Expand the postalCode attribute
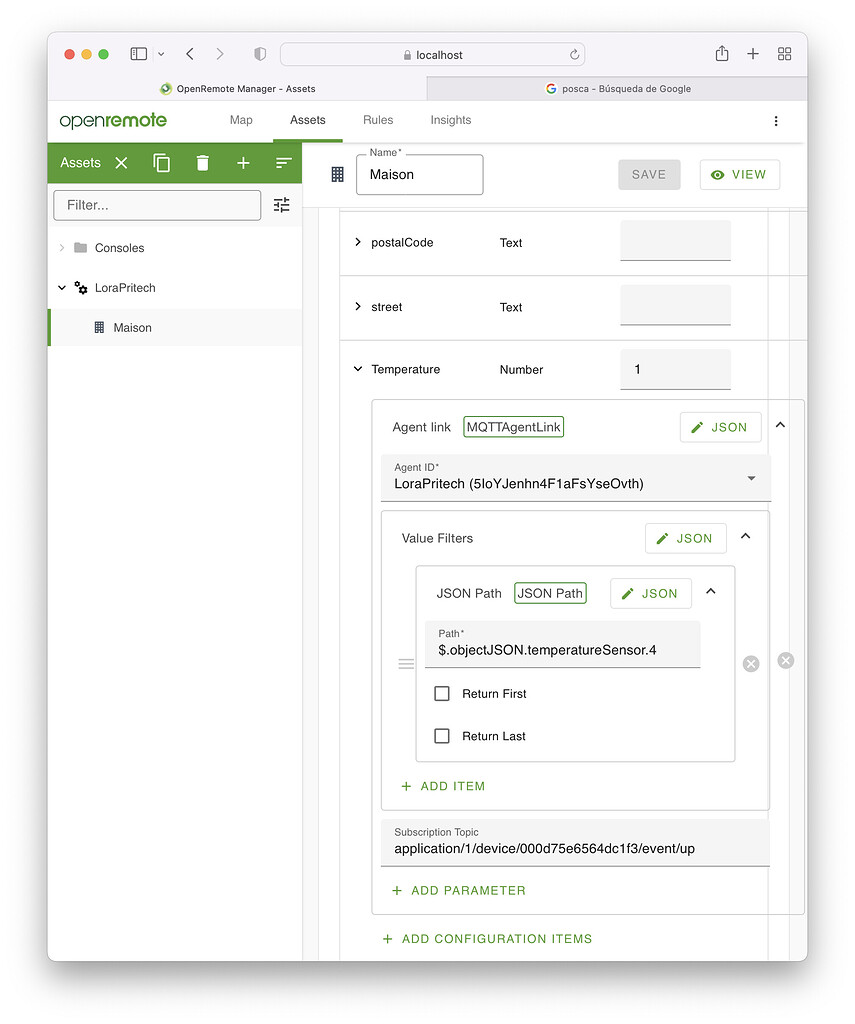The height and width of the screenshot is (1024, 855). pyautogui.click(x=358, y=242)
